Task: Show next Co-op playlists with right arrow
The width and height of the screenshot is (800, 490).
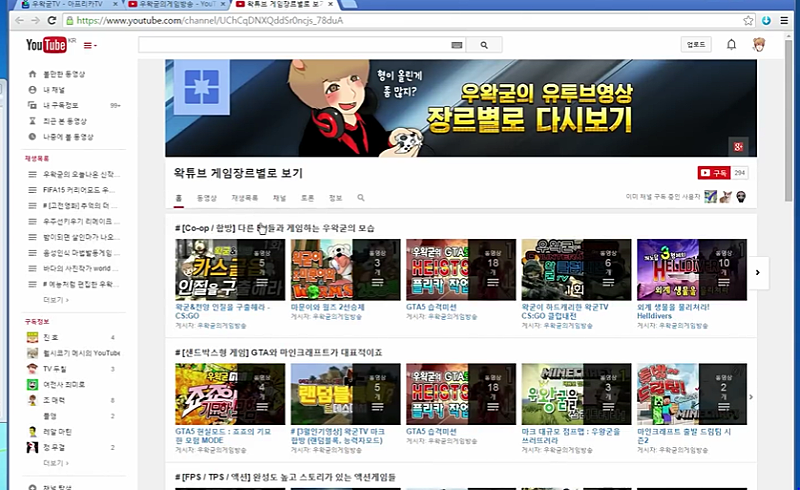Action: pyautogui.click(x=758, y=272)
